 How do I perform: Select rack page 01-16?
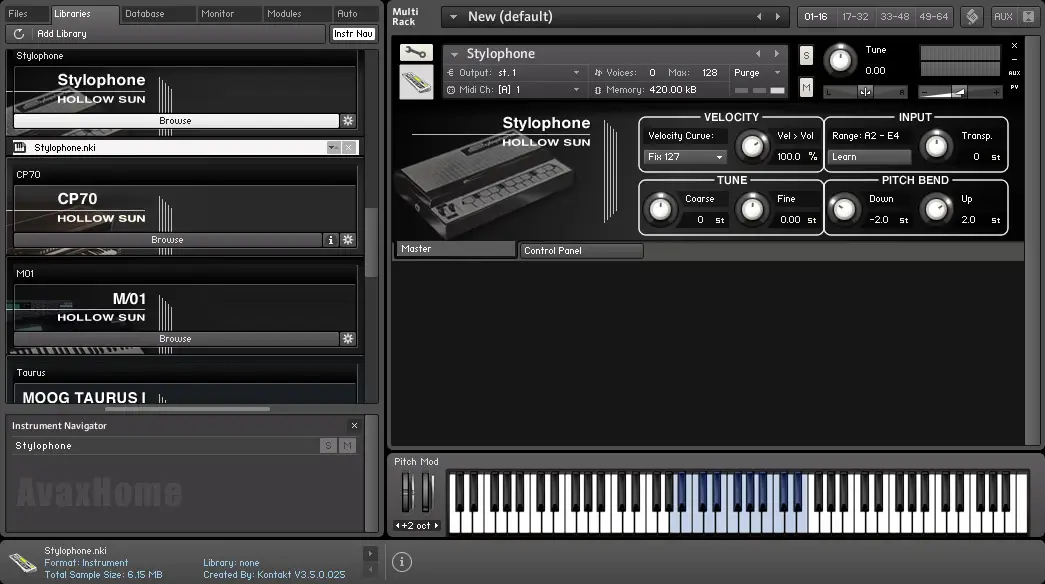point(816,17)
